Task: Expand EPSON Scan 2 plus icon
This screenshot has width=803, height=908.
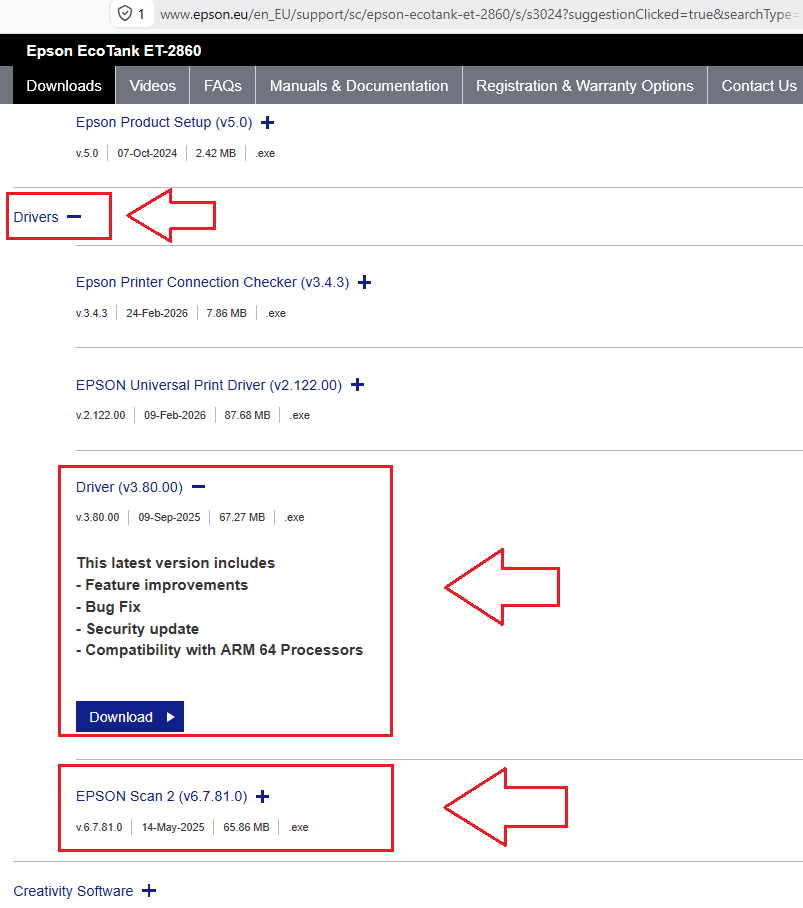Action: (263, 797)
